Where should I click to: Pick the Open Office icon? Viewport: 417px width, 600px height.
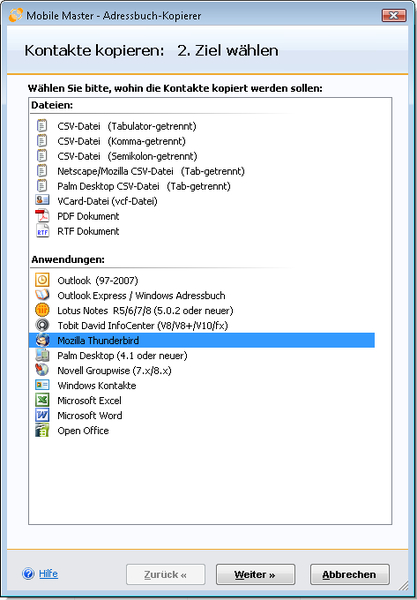42,430
